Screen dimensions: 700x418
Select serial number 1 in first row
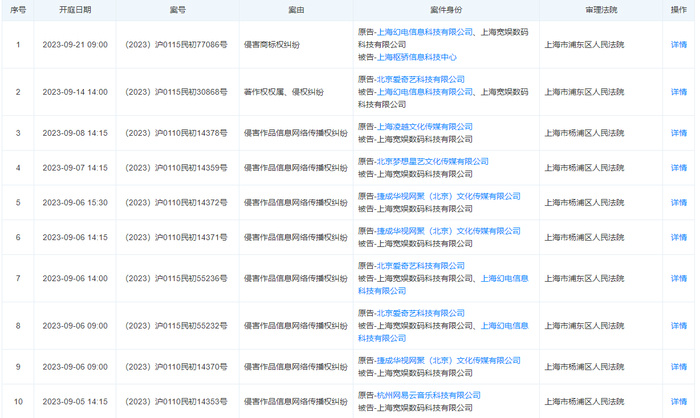(x=18, y=45)
